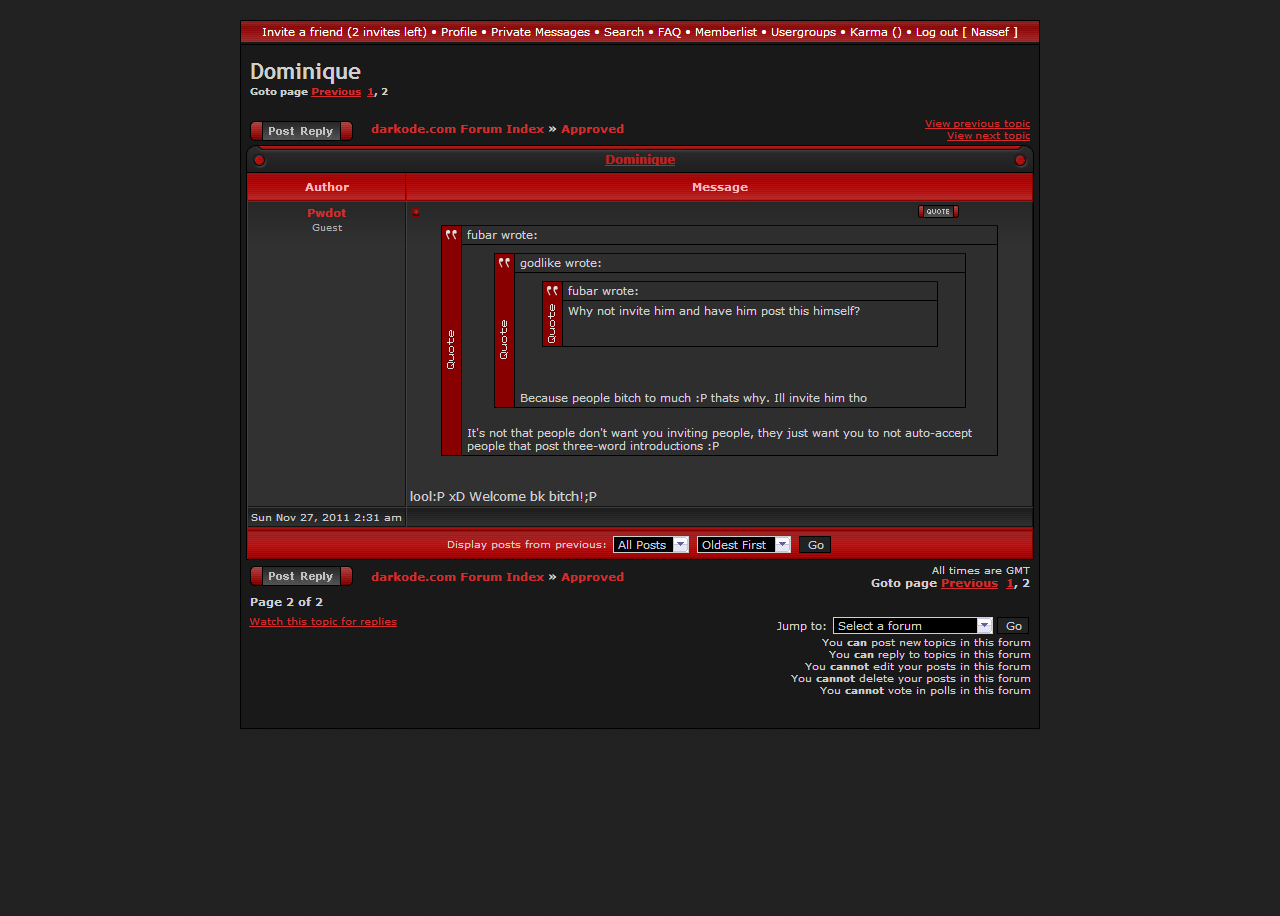
Task: Click Go next to Jump to forum
Action: tap(1013, 626)
